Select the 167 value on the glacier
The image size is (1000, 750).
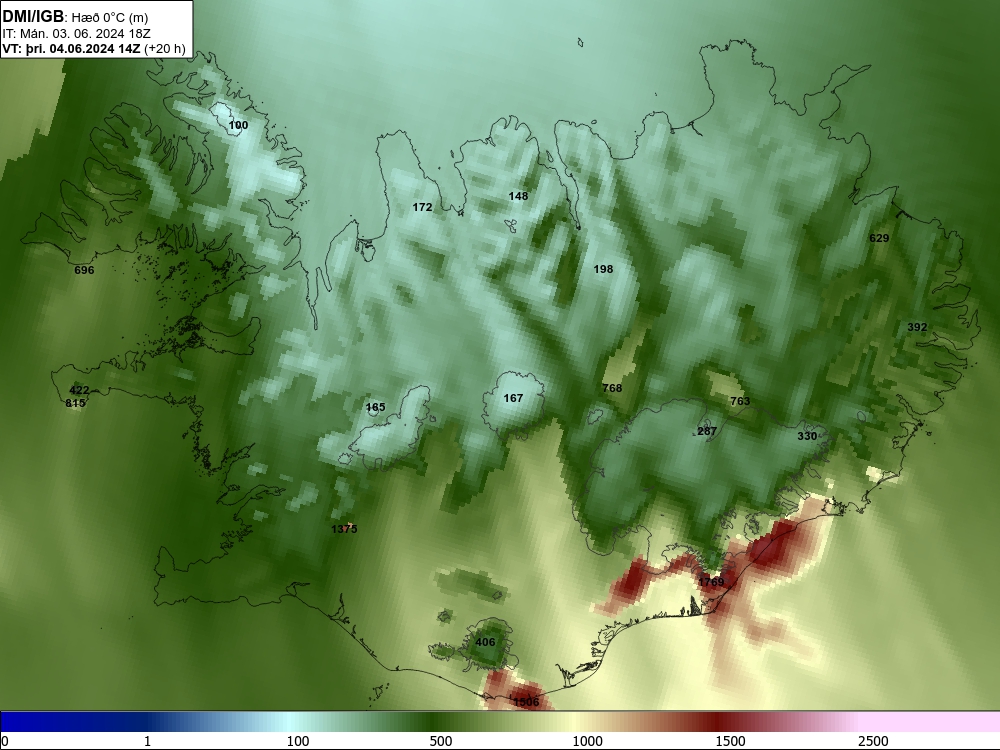(x=513, y=398)
